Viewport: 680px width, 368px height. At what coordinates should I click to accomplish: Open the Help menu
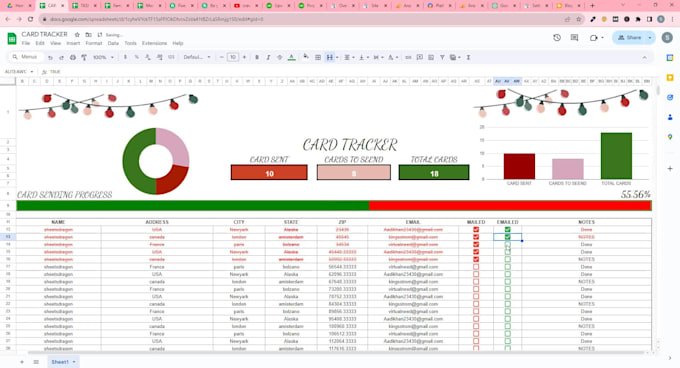point(178,43)
